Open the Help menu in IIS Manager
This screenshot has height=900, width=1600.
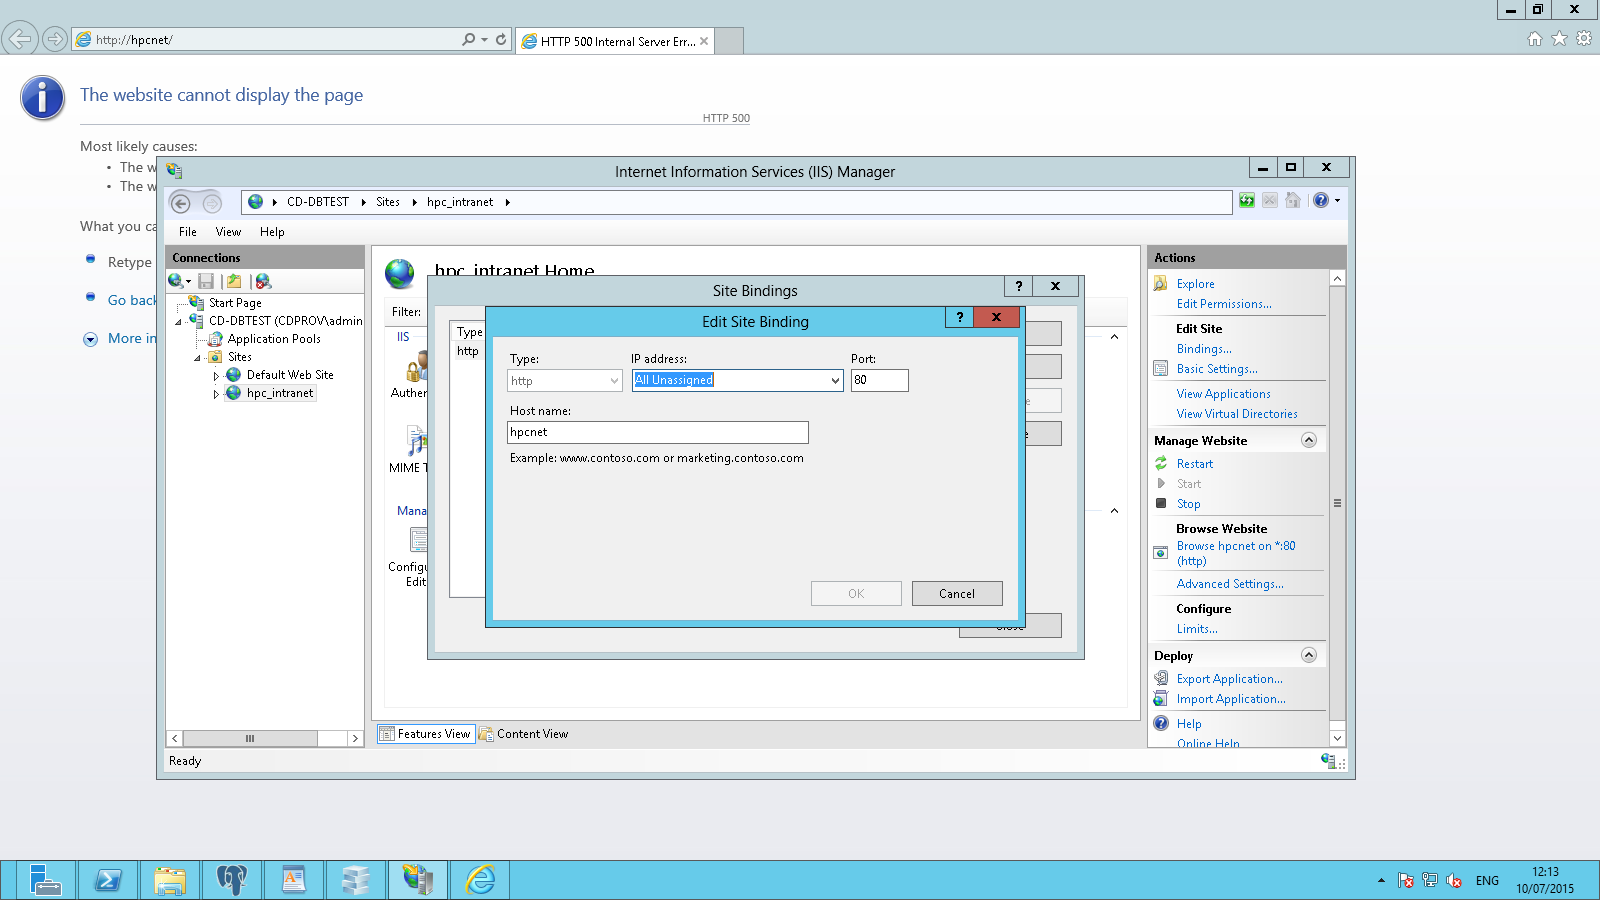[x=272, y=232]
